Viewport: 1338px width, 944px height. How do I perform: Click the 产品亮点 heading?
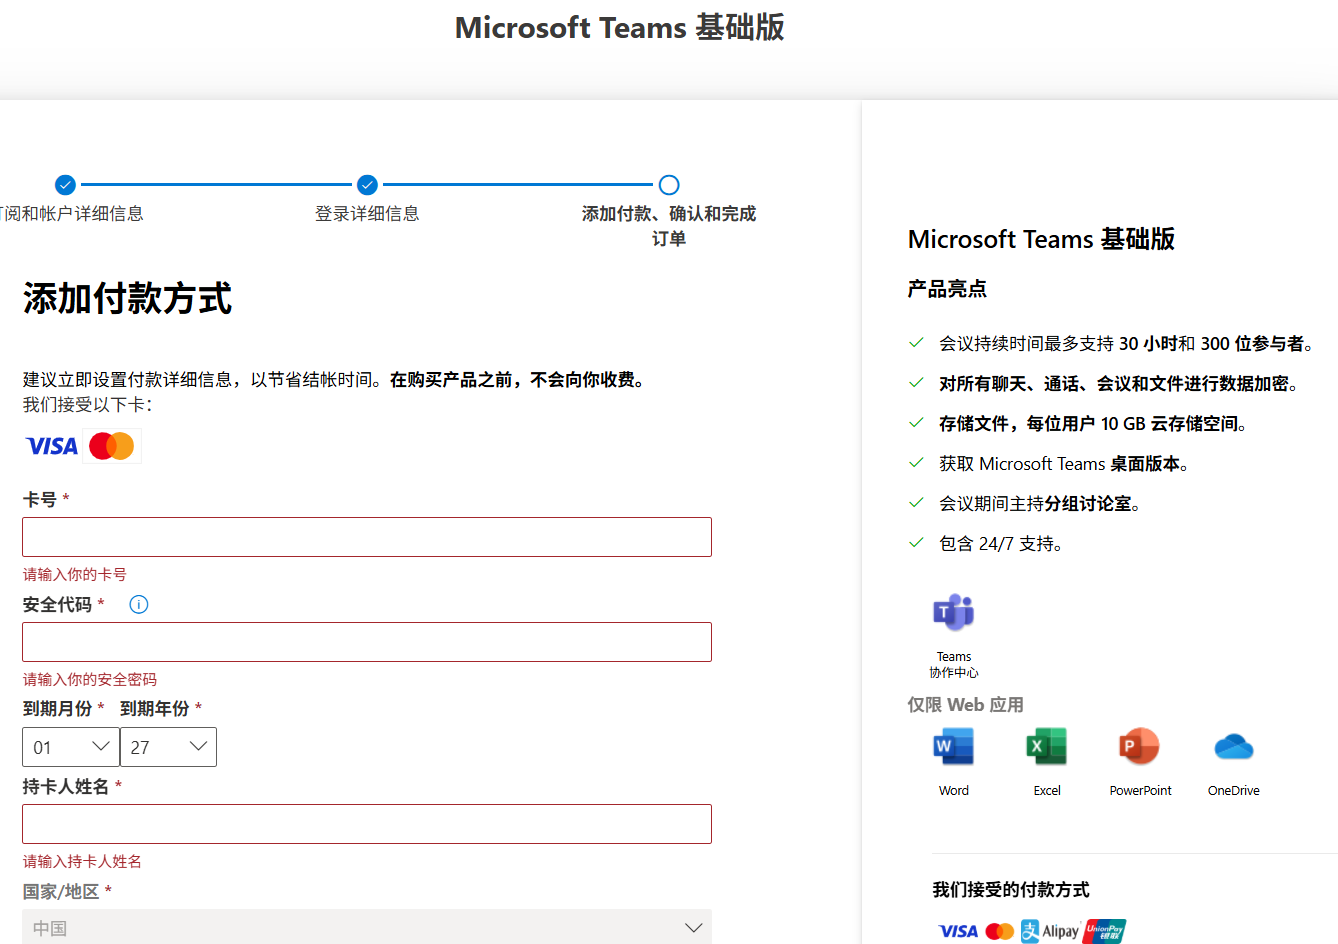point(947,289)
